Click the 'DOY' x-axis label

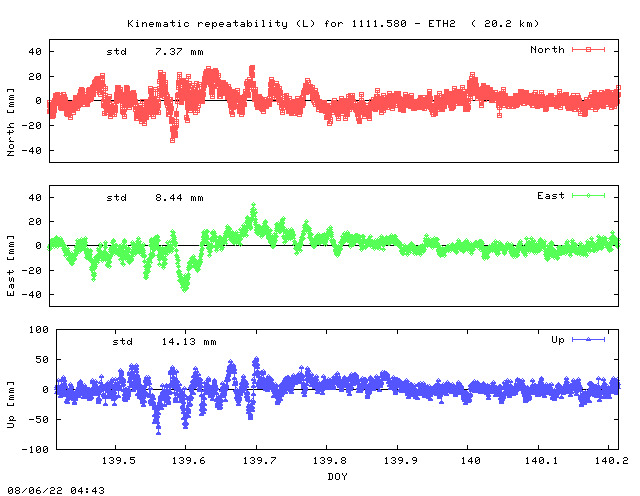(x=337, y=476)
